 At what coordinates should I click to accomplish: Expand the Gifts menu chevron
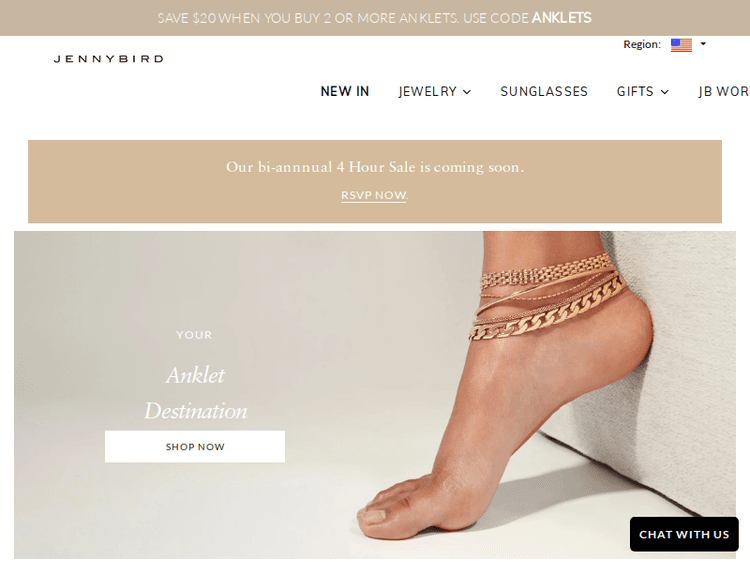click(664, 92)
